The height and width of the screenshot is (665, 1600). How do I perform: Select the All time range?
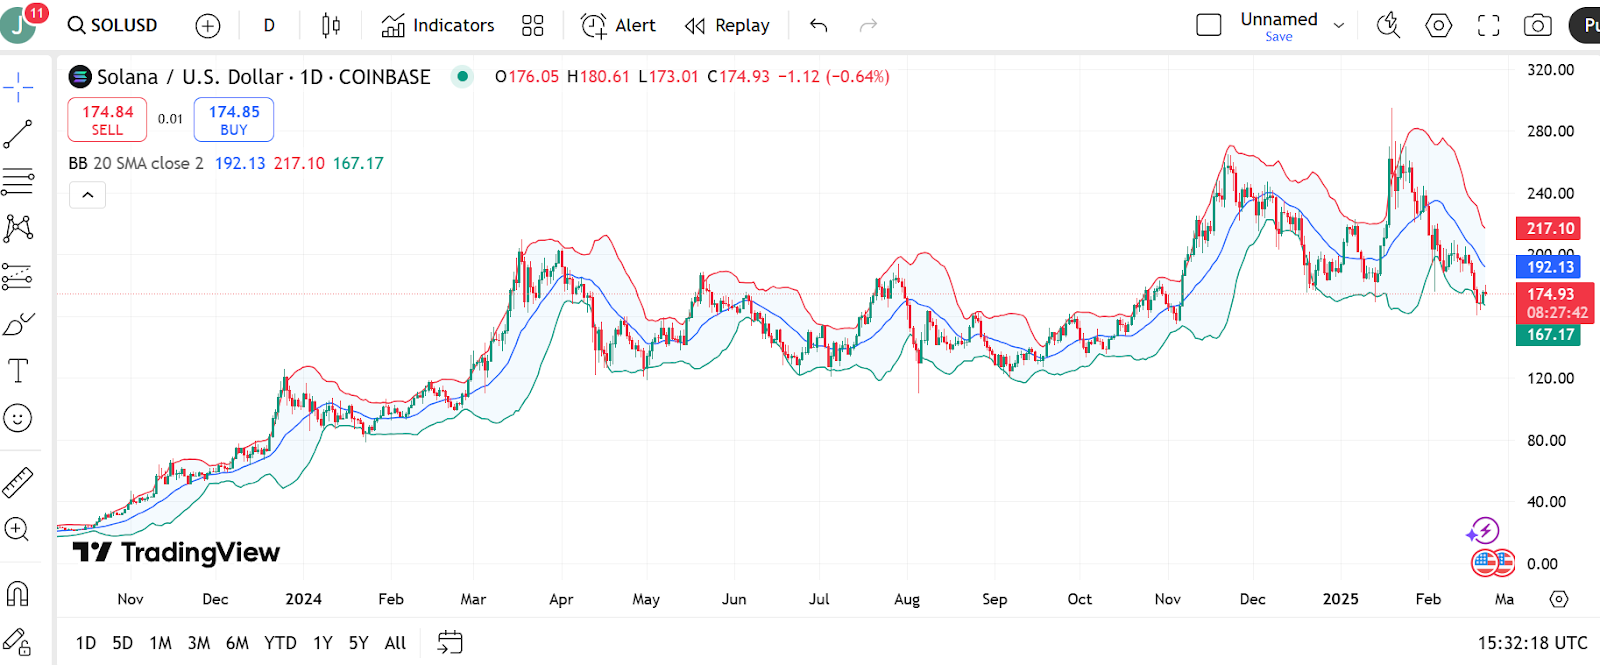395,643
